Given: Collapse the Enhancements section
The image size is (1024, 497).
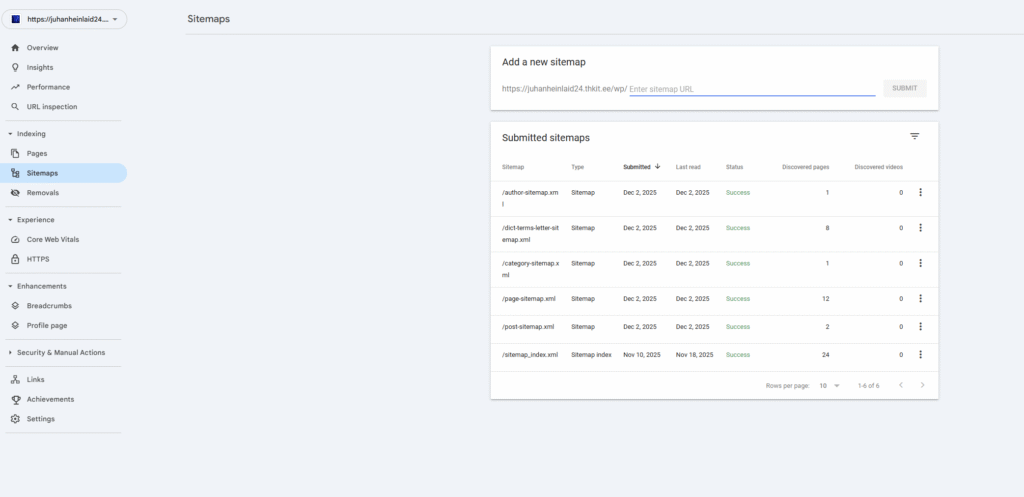Looking at the screenshot, I should coord(10,286).
